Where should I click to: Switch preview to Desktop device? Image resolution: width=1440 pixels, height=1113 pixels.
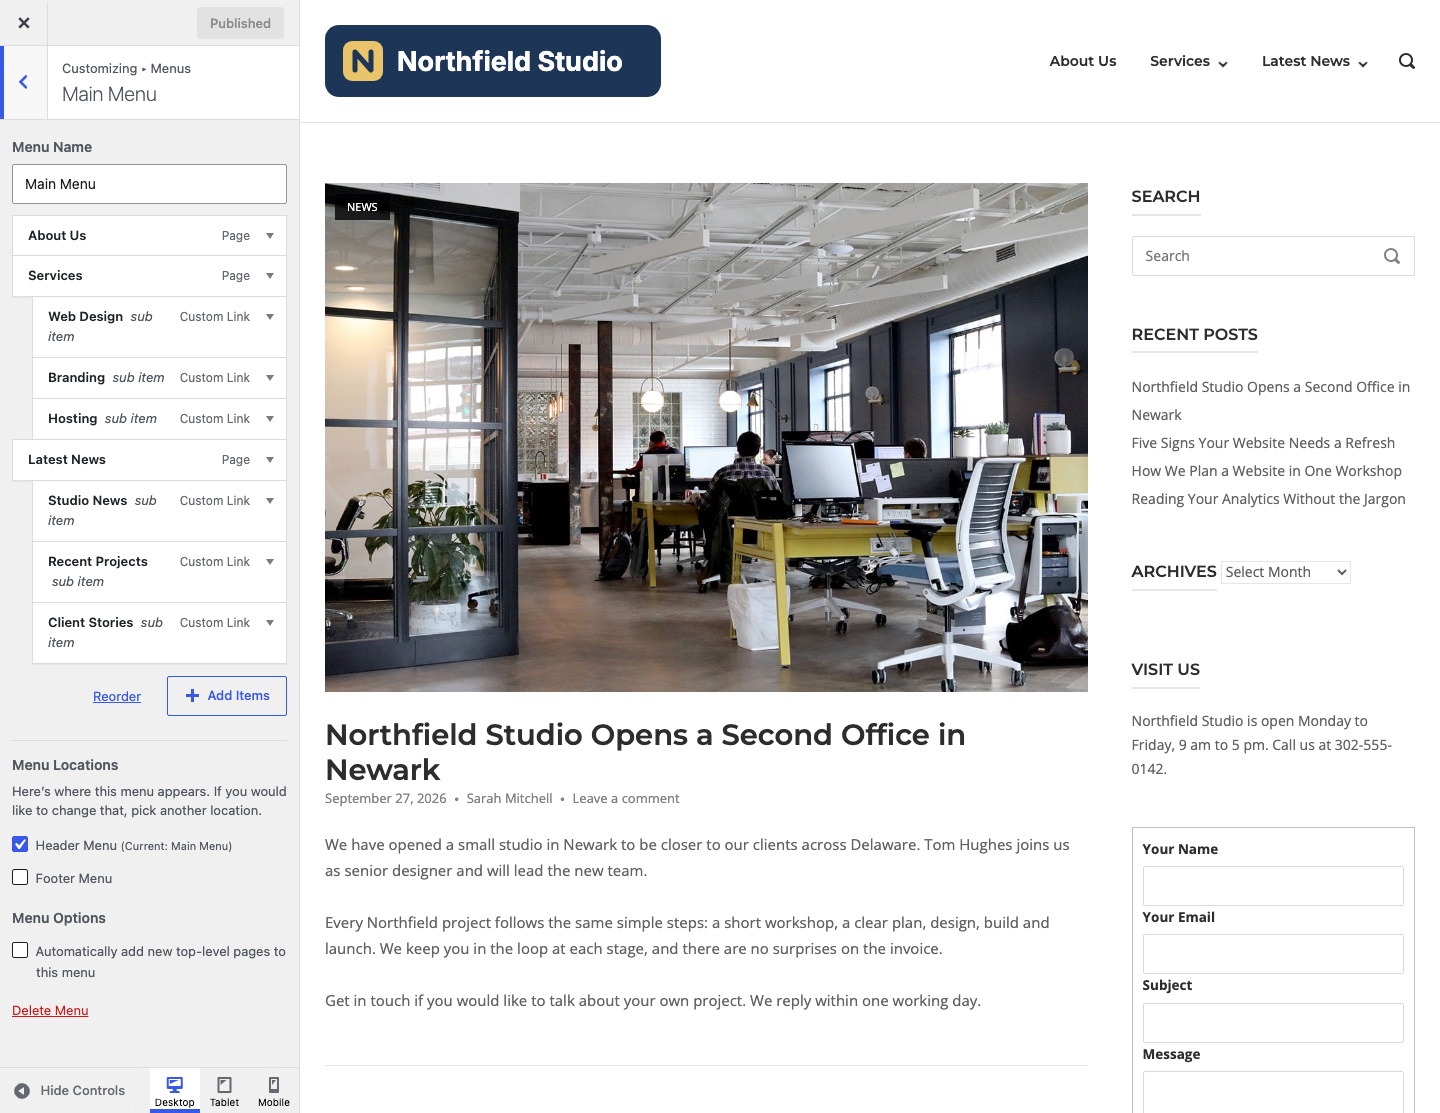click(174, 1090)
